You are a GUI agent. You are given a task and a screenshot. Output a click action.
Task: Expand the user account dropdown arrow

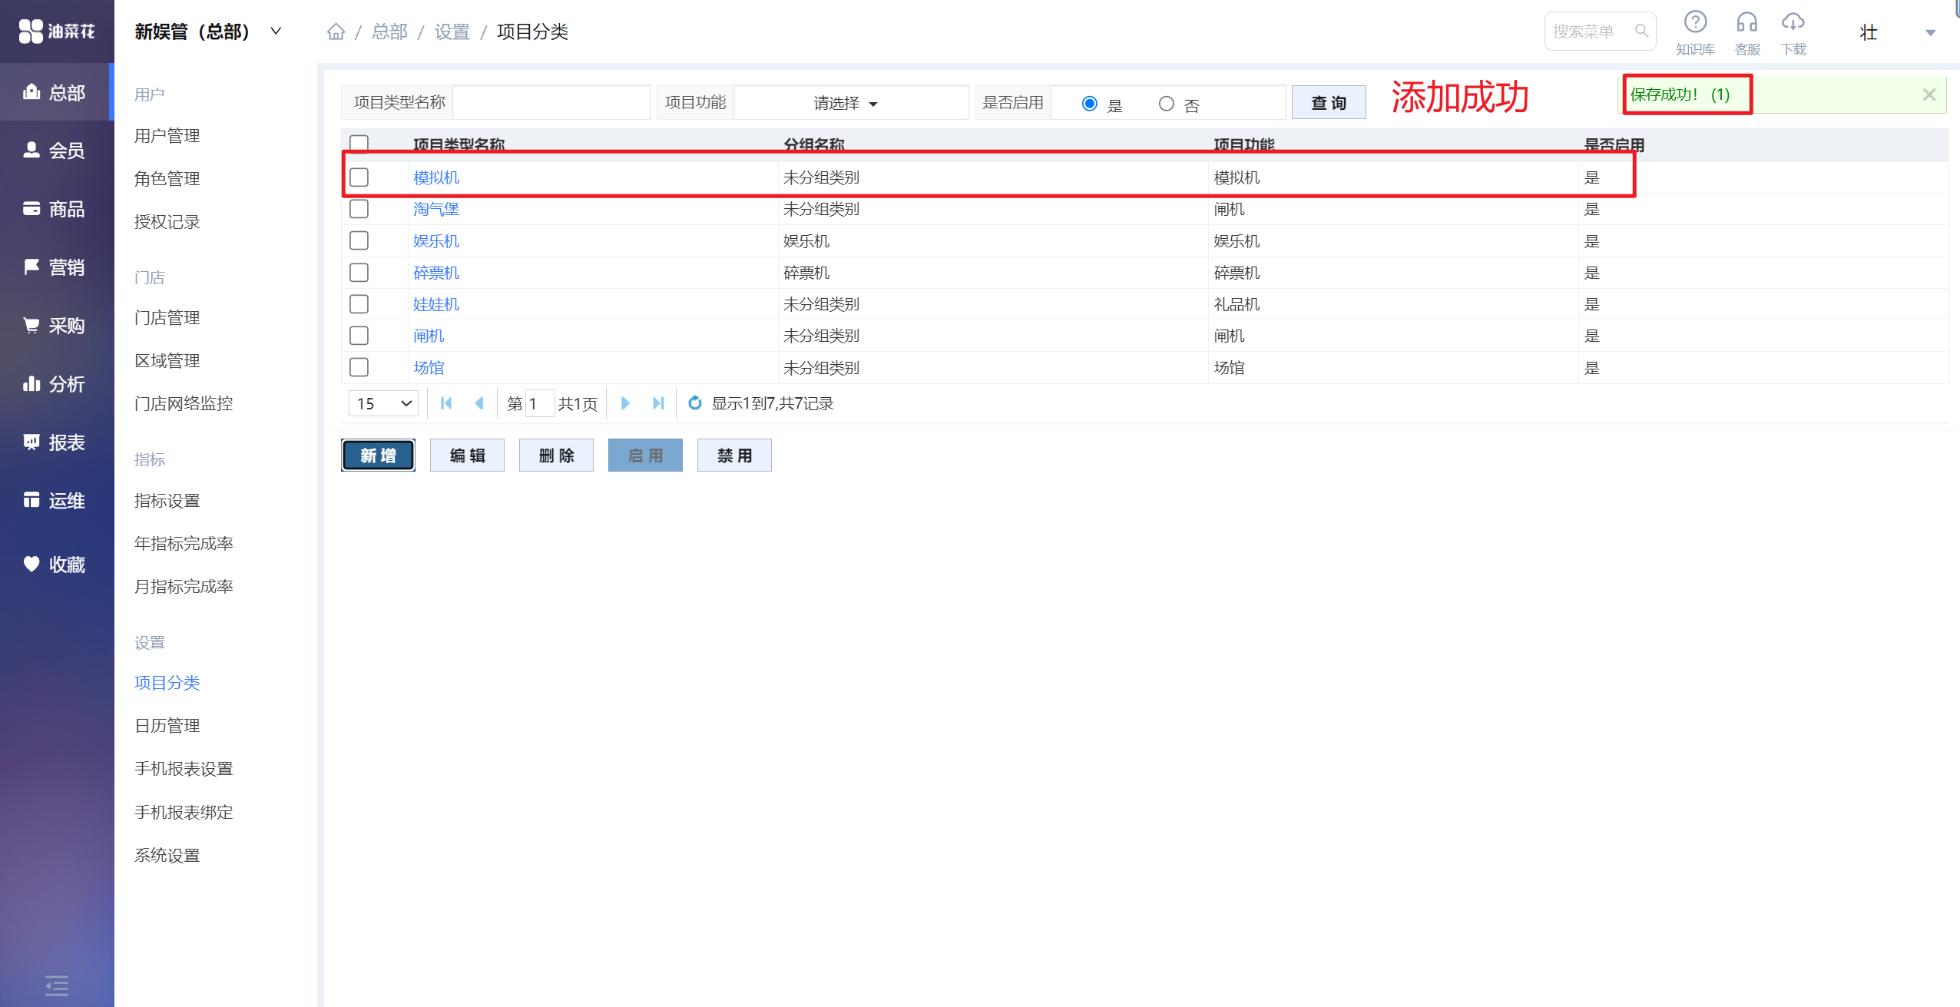coord(1930,33)
